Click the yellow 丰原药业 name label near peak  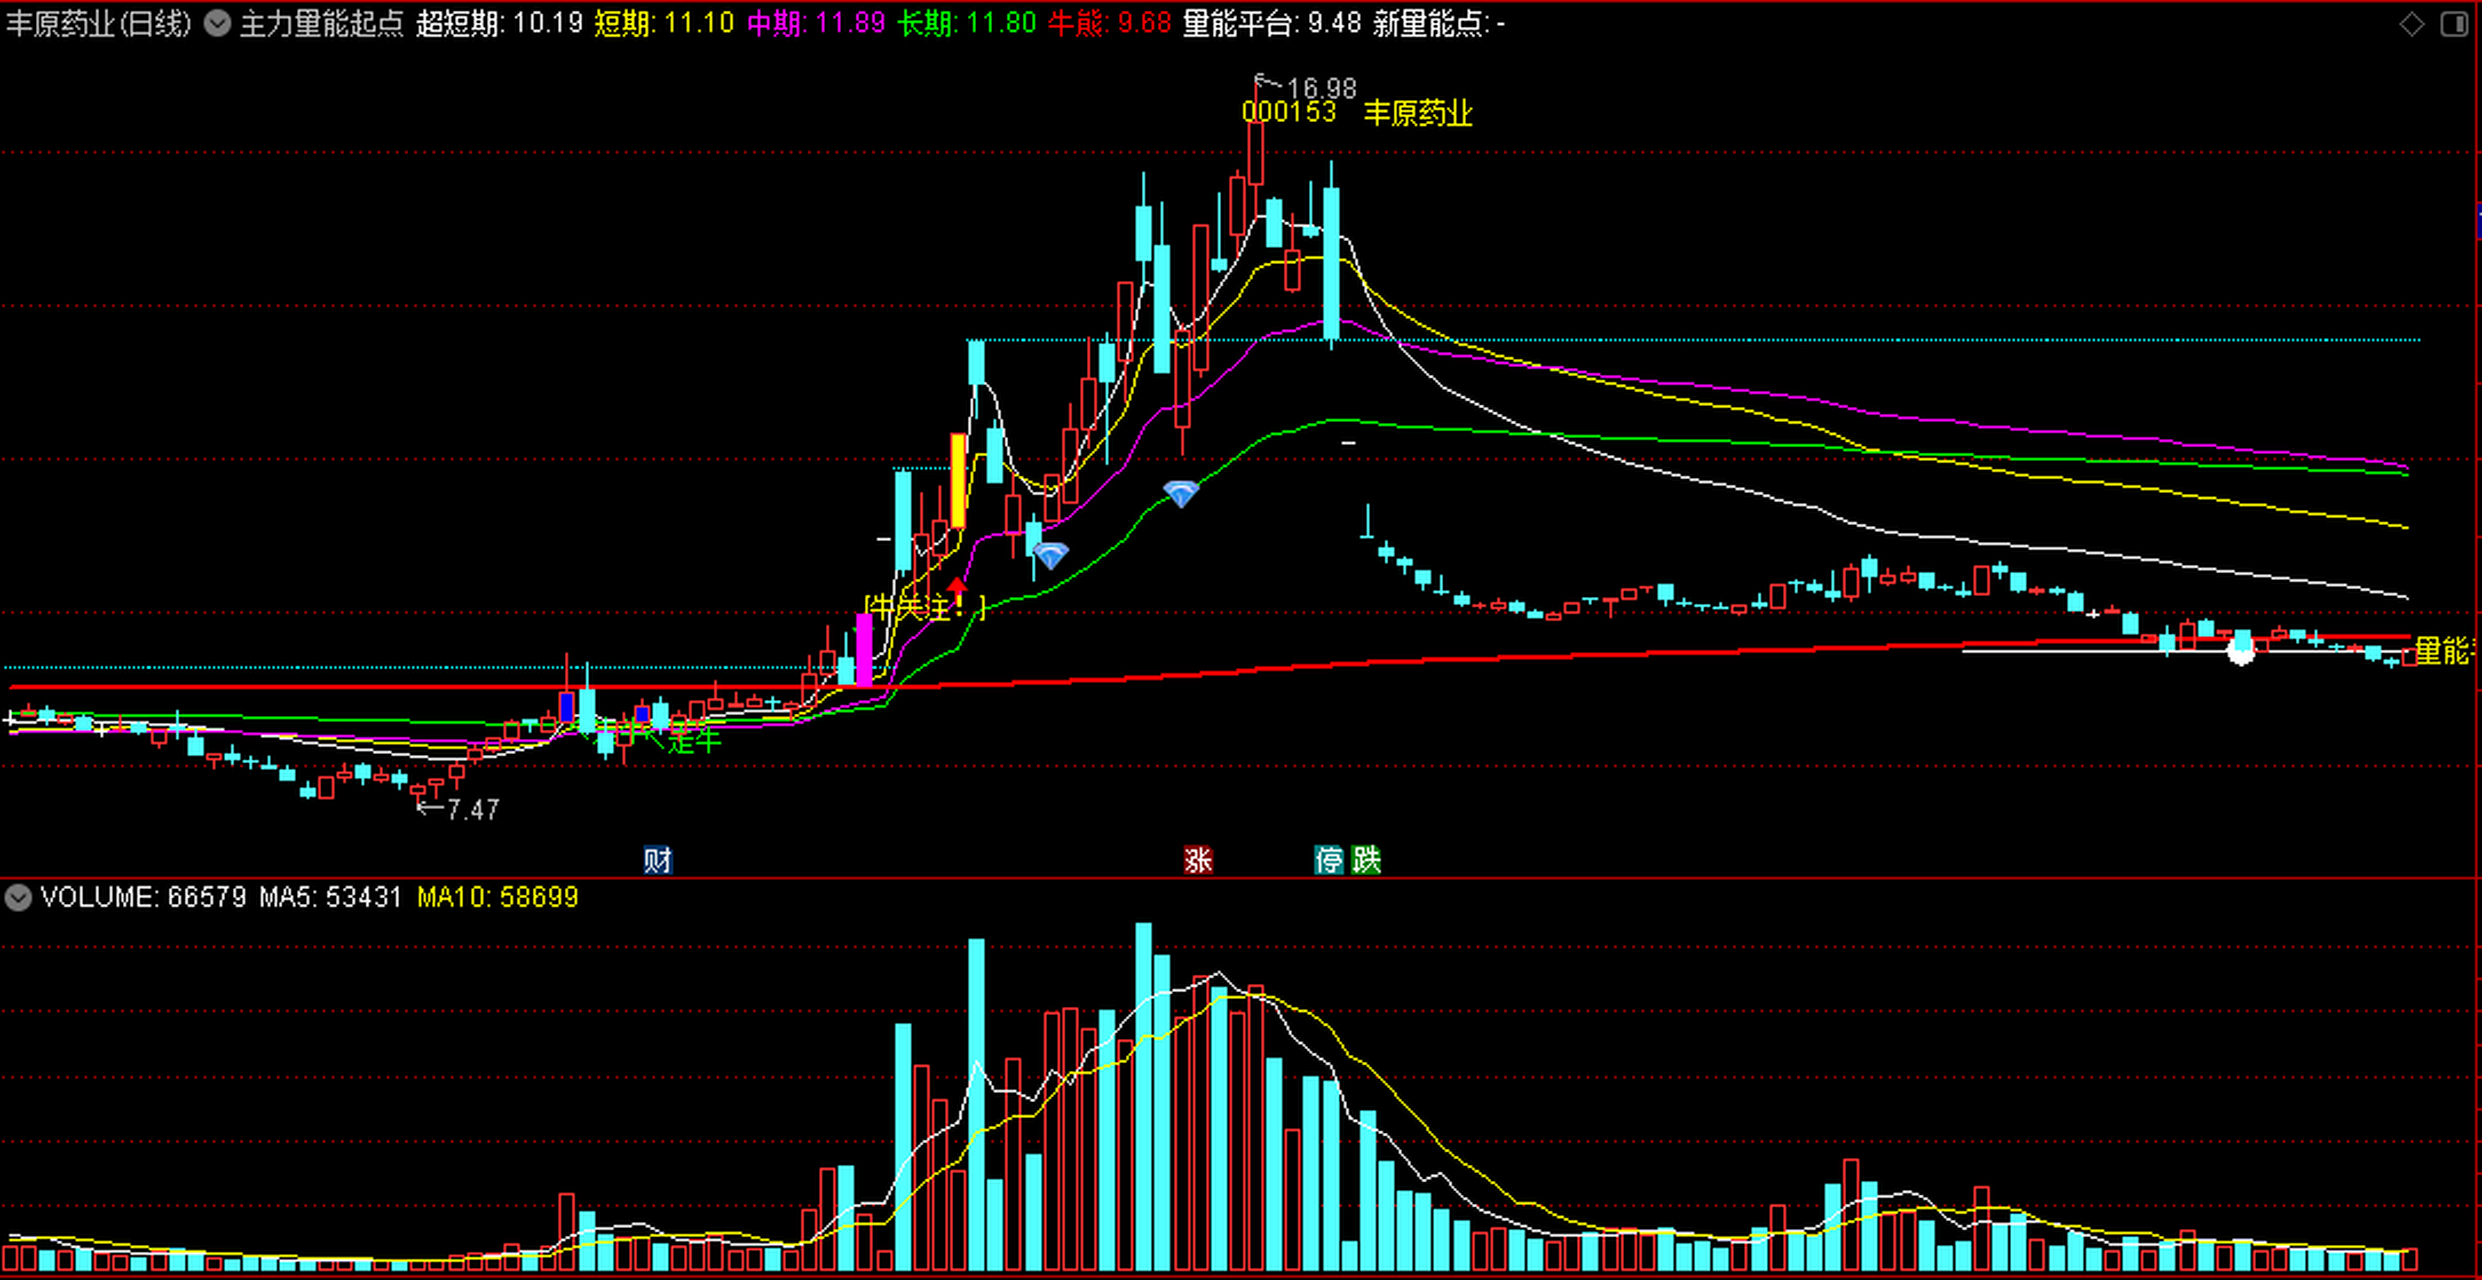pyautogui.click(x=1418, y=113)
